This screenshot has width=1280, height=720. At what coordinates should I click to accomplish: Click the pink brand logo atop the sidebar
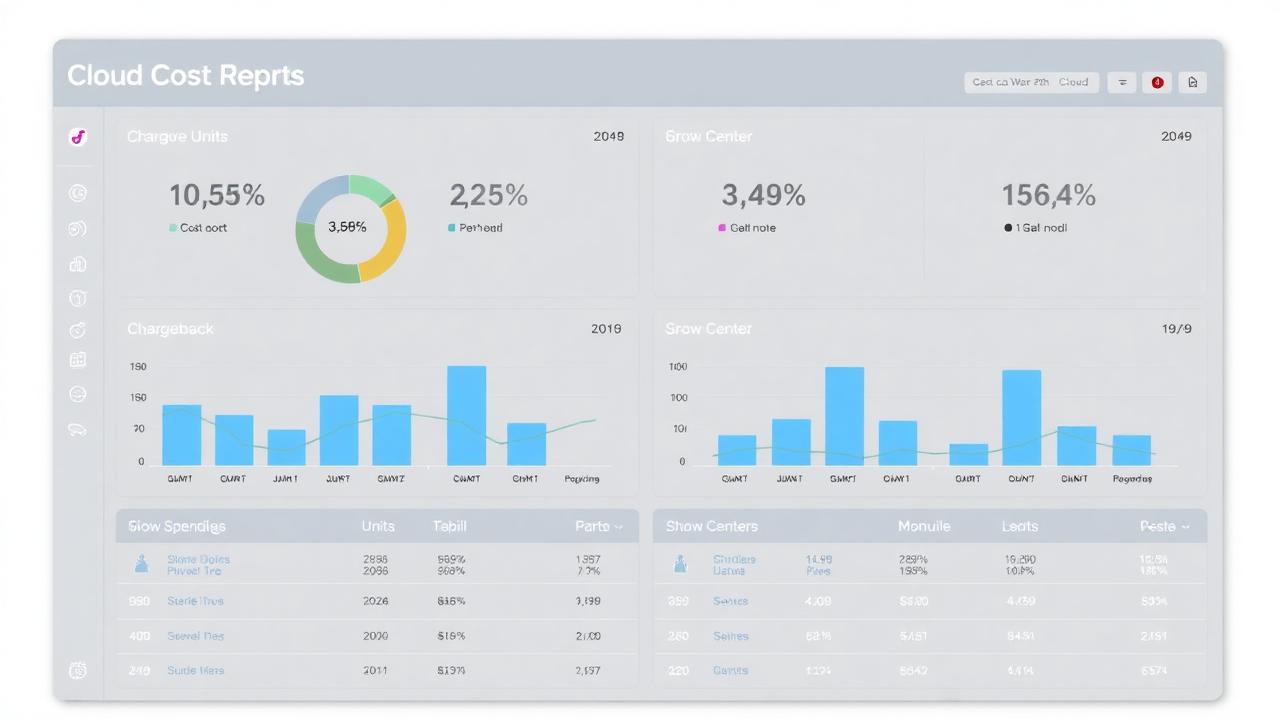point(78,137)
